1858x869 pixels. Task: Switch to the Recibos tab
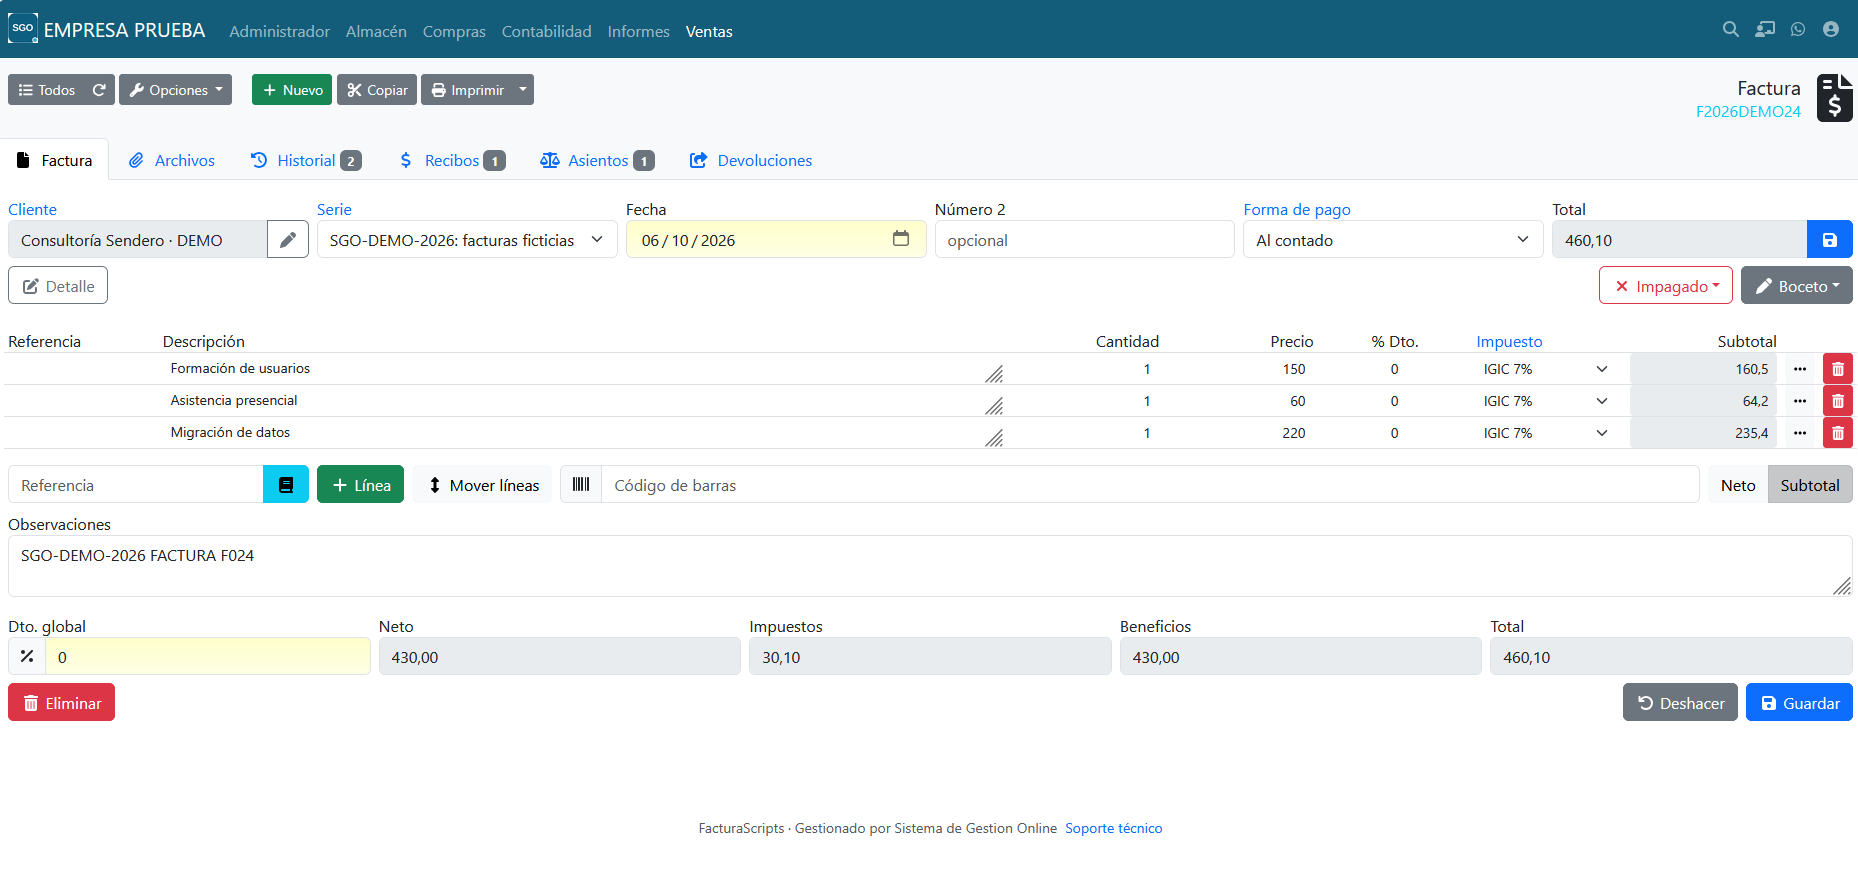point(452,160)
